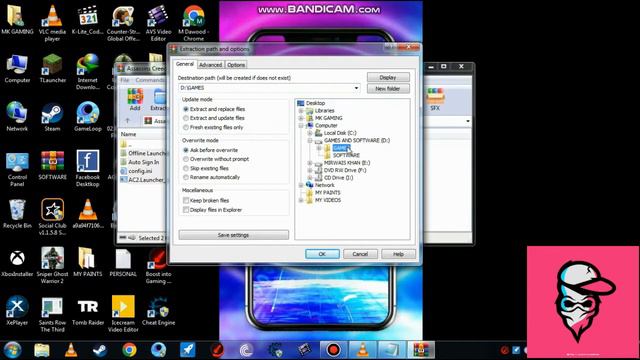Screen dimensions: 640x360
Task: Collapse GAMES AND SOFTWARE (D:) node
Action: (310, 140)
